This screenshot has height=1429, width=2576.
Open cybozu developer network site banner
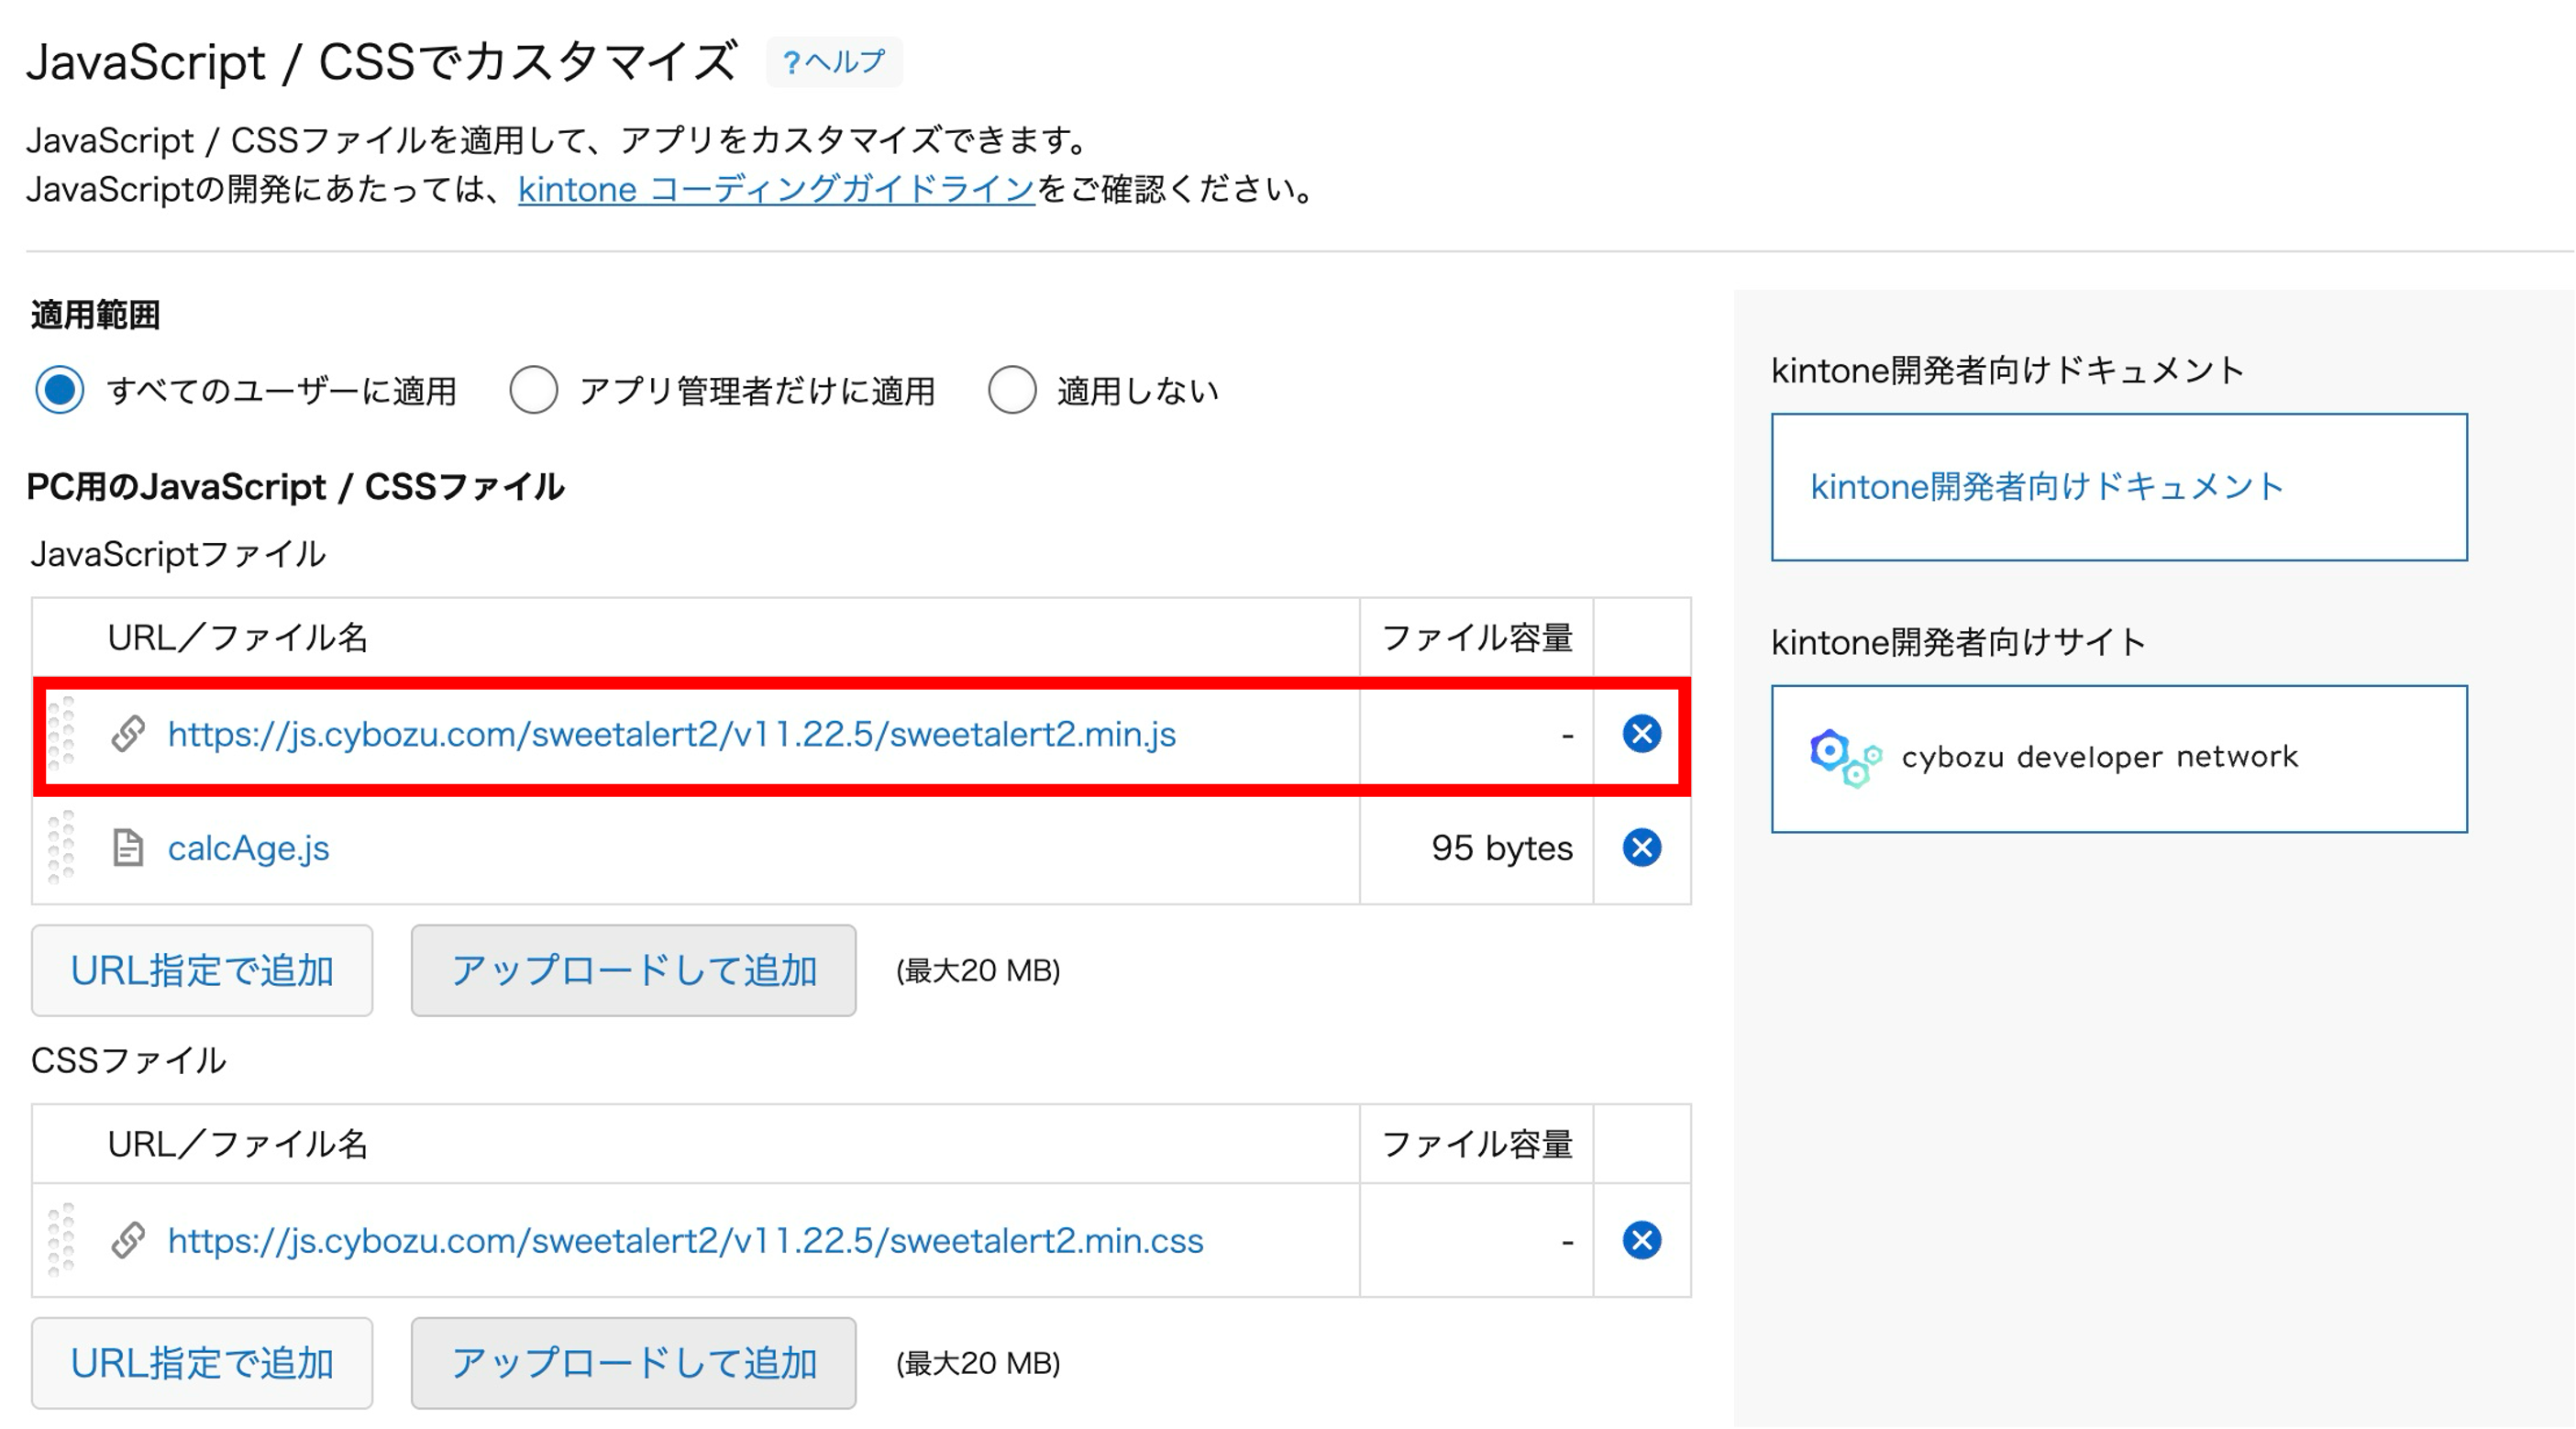(x=2118, y=758)
